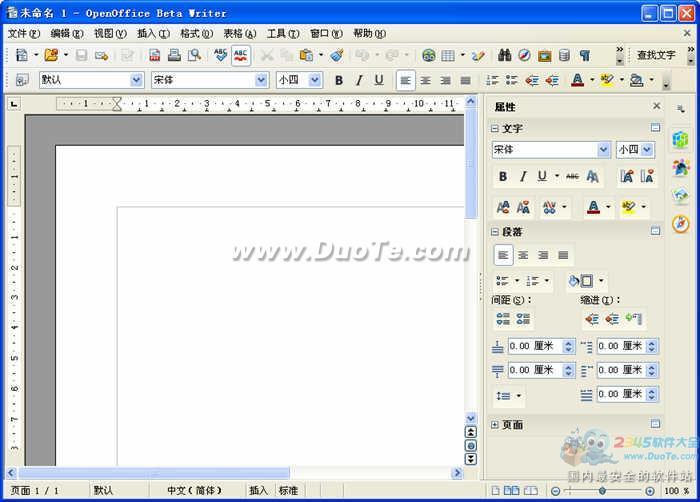
Task: Expand the 页面 section in properties panel
Action: 494,425
